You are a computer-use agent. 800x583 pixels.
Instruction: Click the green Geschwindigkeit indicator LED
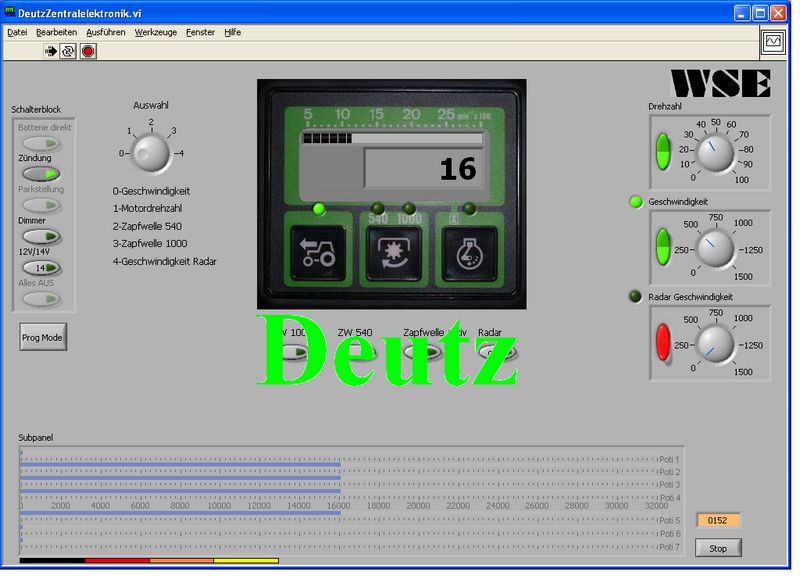(x=636, y=201)
